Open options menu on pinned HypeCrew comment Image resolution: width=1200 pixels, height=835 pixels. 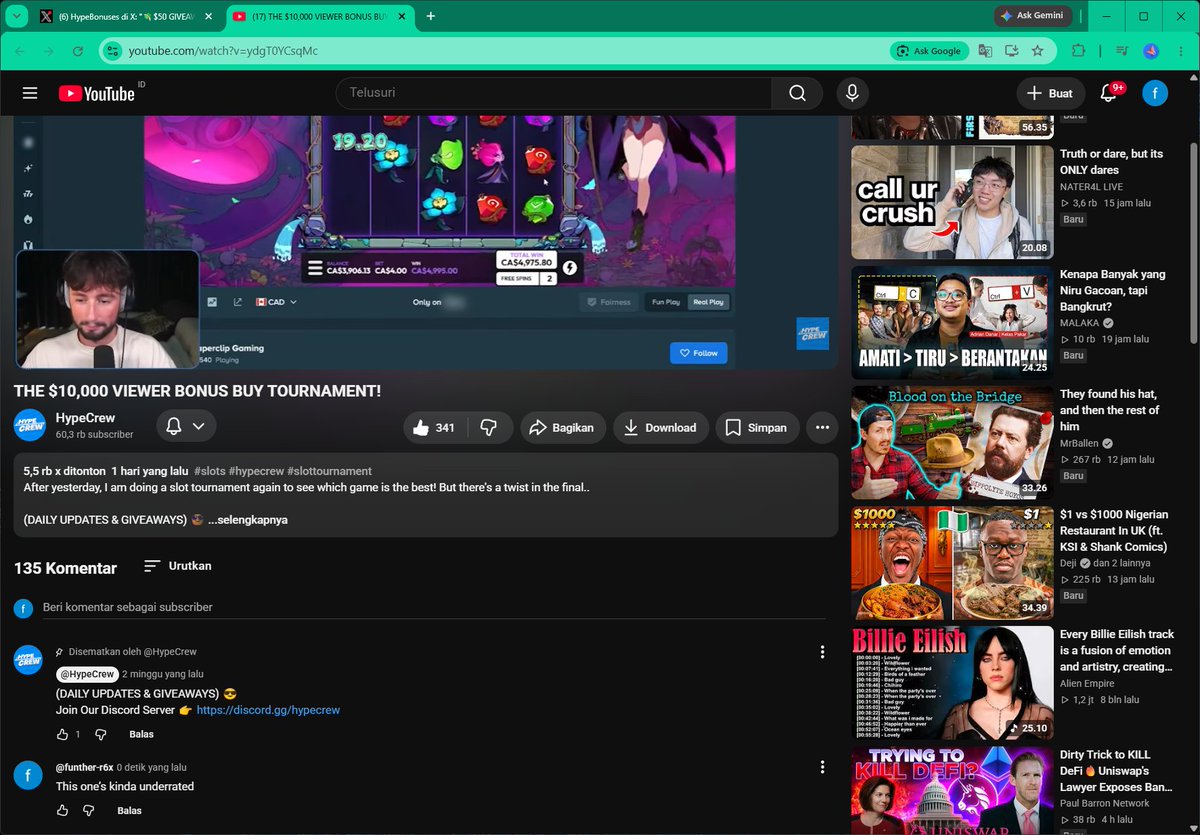(x=823, y=652)
